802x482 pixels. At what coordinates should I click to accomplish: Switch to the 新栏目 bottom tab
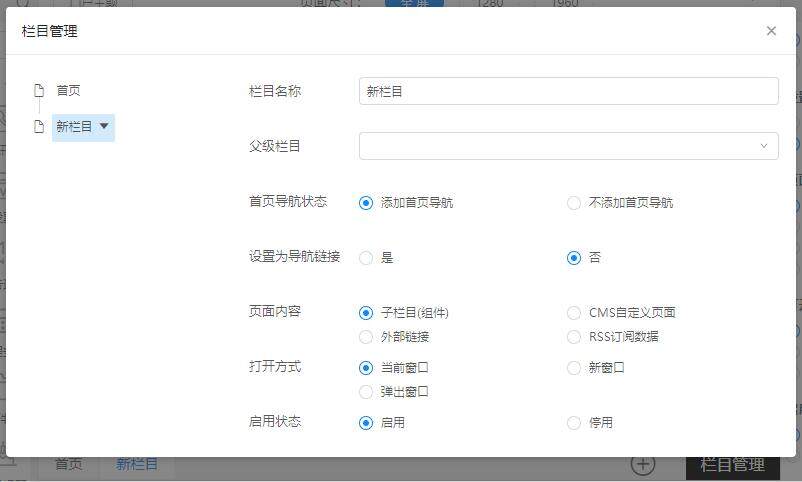(x=137, y=465)
